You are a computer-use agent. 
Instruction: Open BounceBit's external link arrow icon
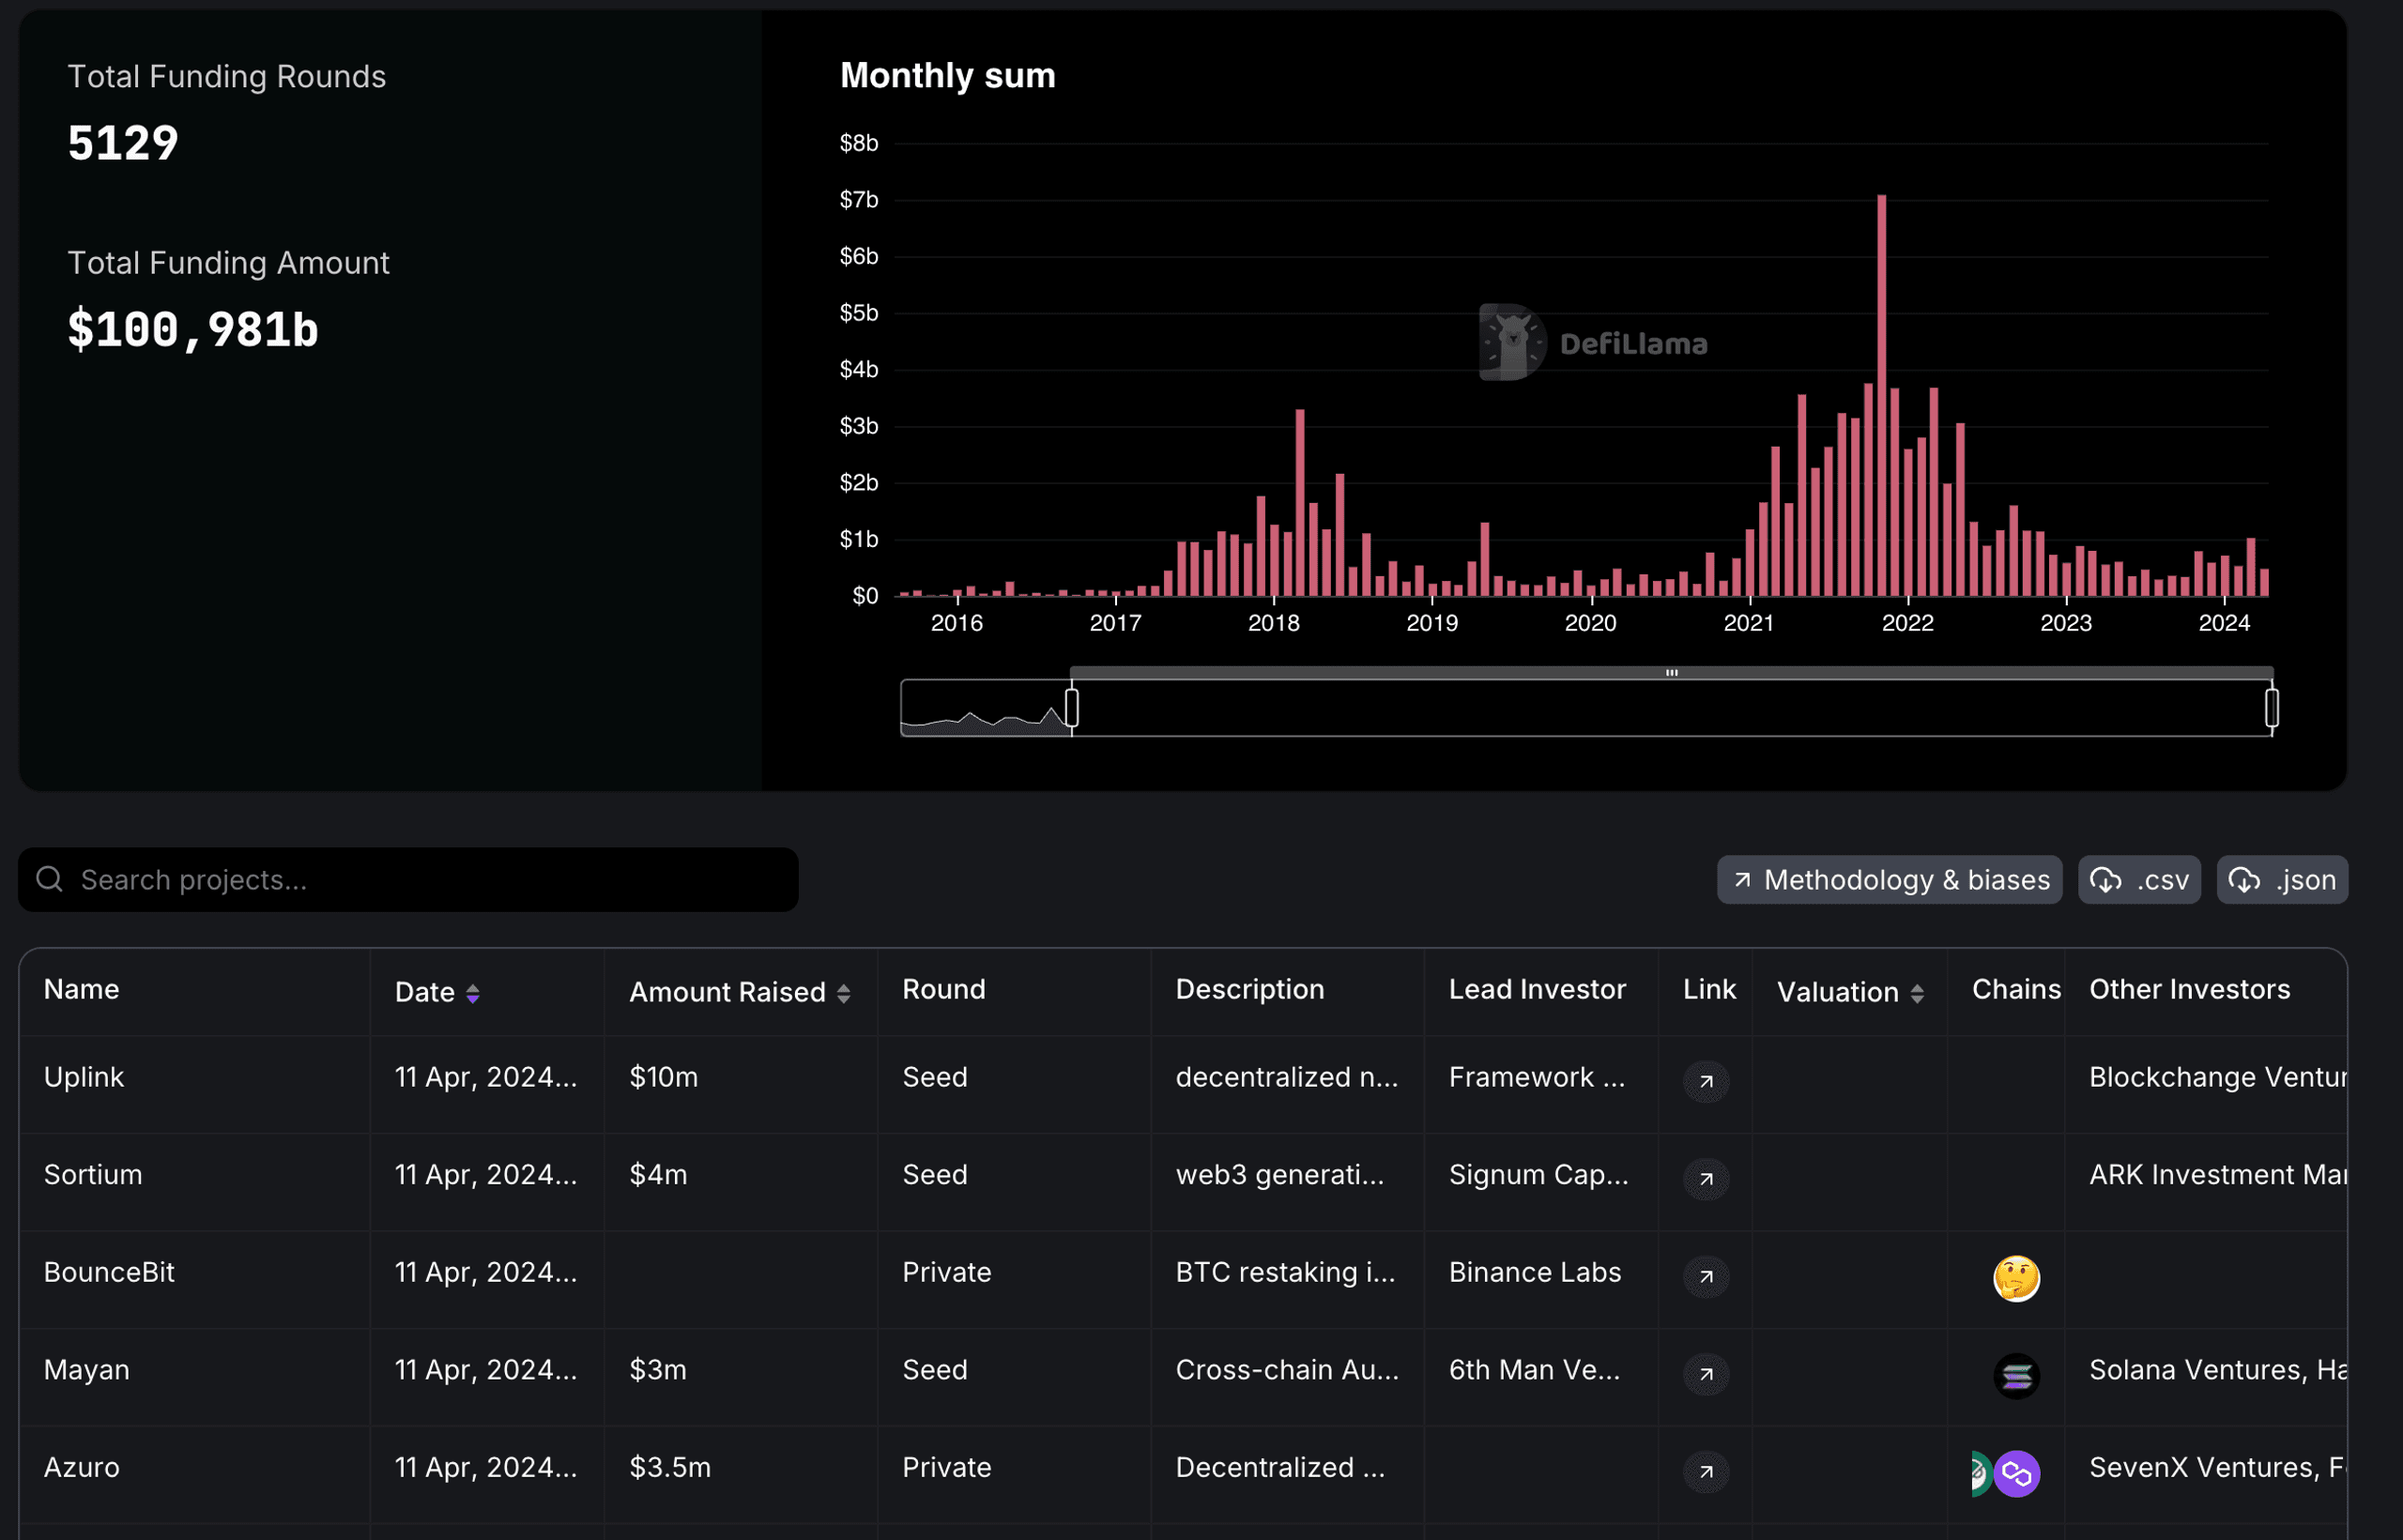pyautogui.click(x=1706, y=1276)
